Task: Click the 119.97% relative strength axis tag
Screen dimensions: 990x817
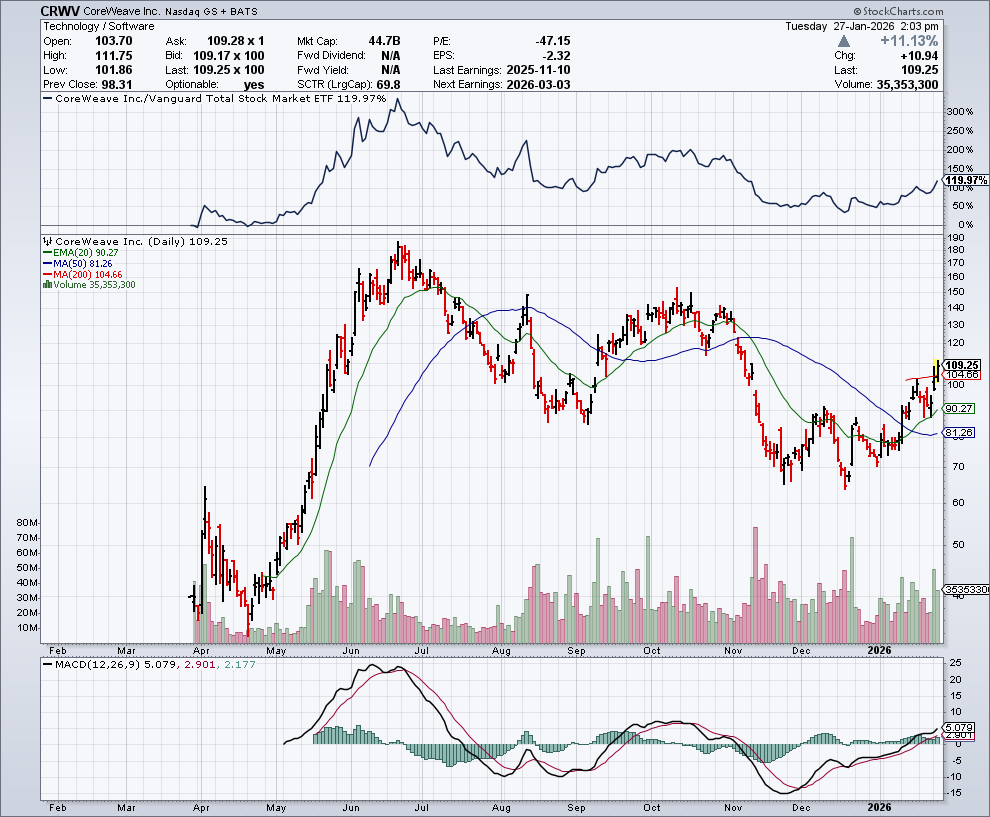Action: pyautogui.click(x=965, y=180)
